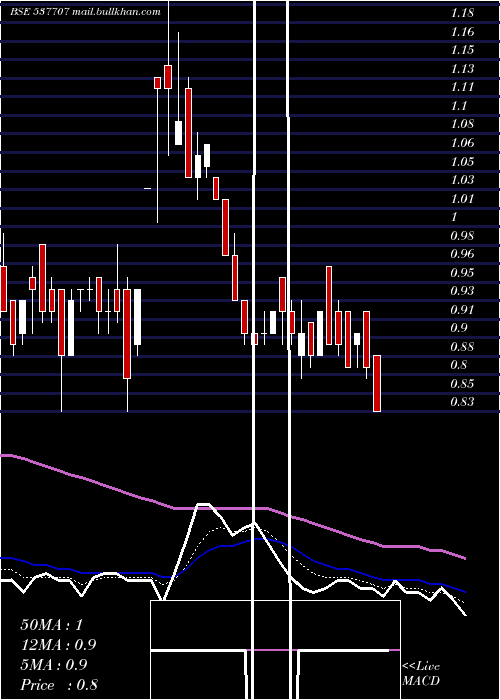
Task: Select the 1.16 price axis label
Action: (x=462, y=32)
